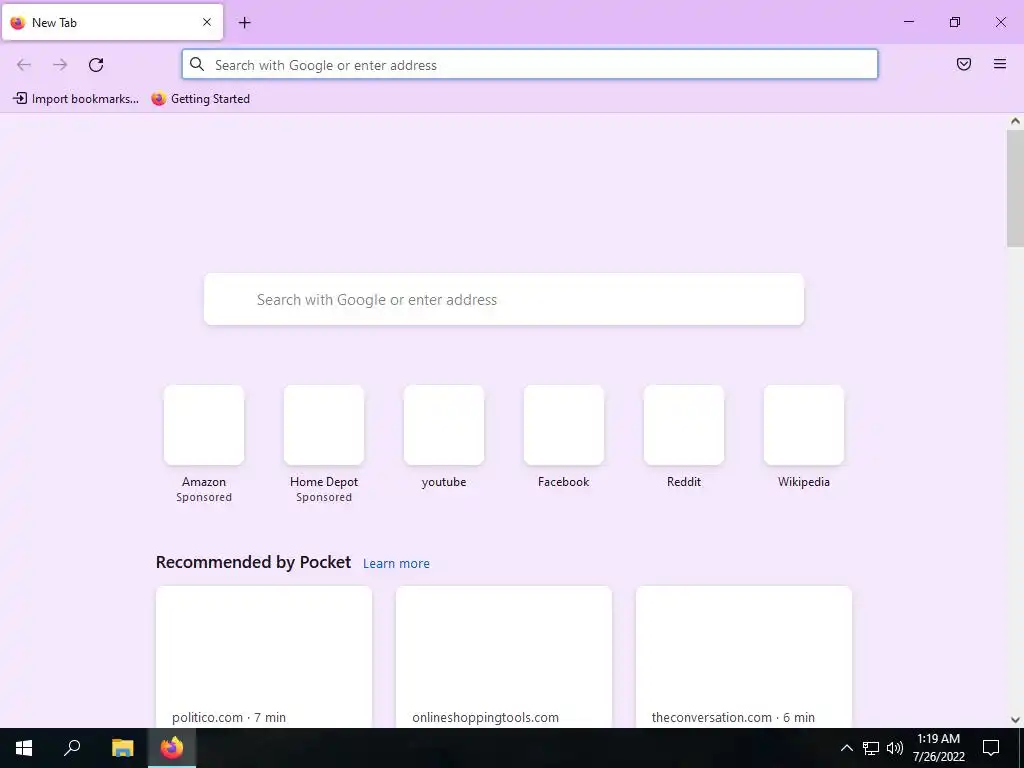Click the Back navigation arrow
This screenshot has width=1024, height=768.
pyautogui.click(x=24, y=65)
